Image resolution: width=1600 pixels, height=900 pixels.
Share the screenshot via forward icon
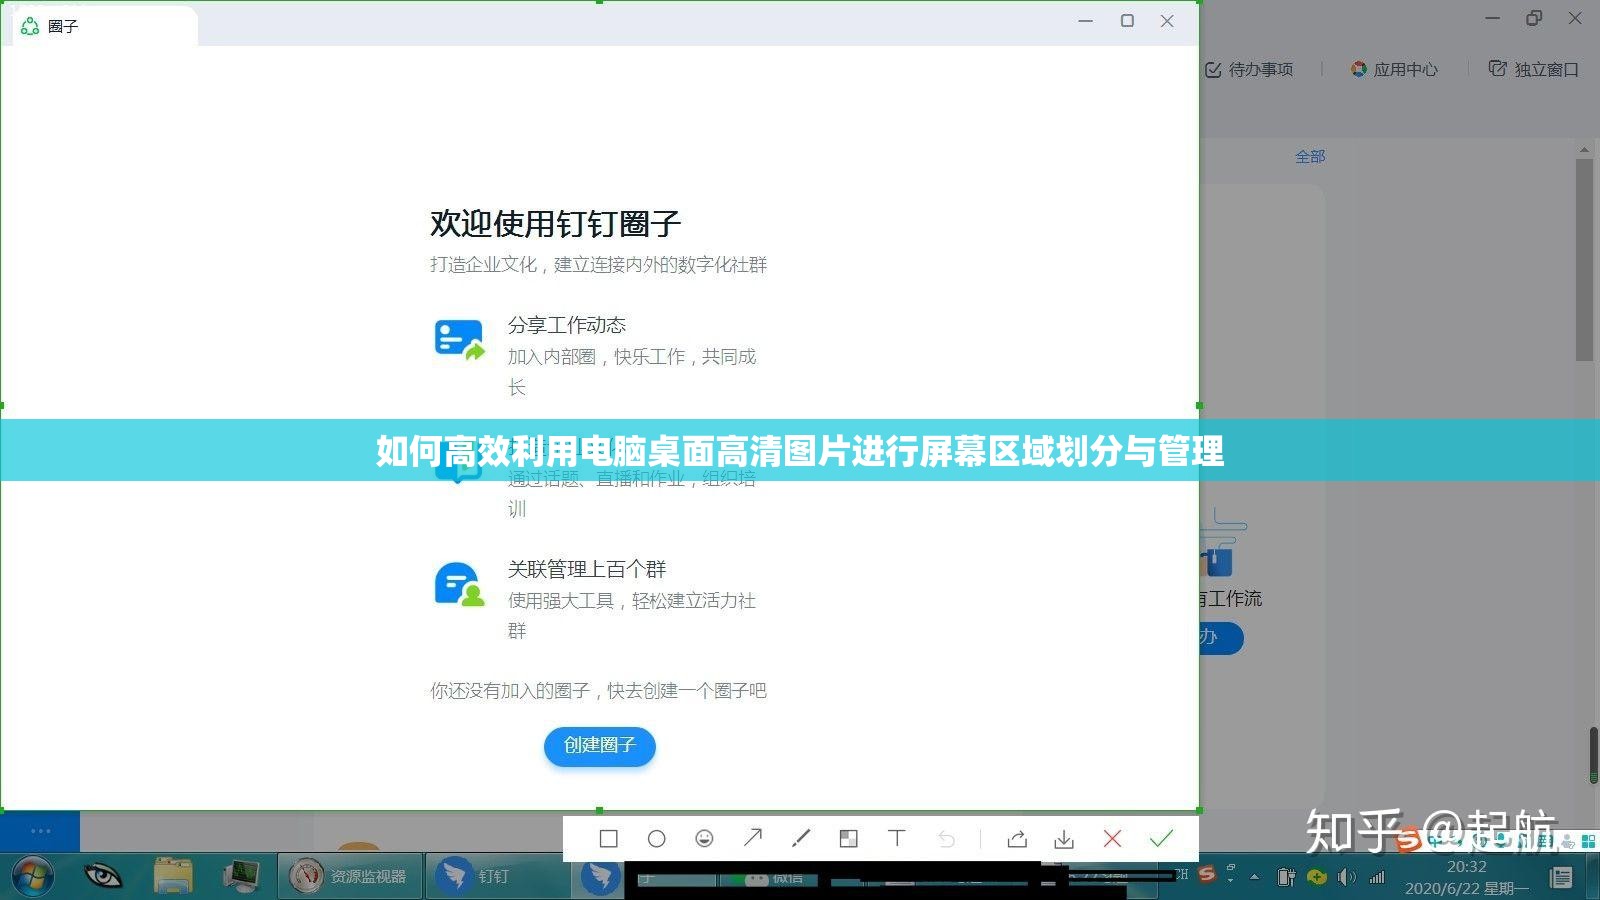(1016, 839)
